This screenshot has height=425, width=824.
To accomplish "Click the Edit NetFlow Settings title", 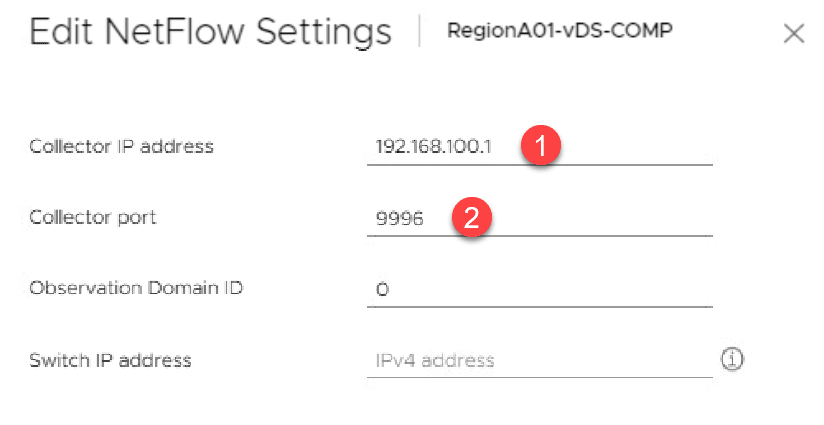I will [210, 33].
